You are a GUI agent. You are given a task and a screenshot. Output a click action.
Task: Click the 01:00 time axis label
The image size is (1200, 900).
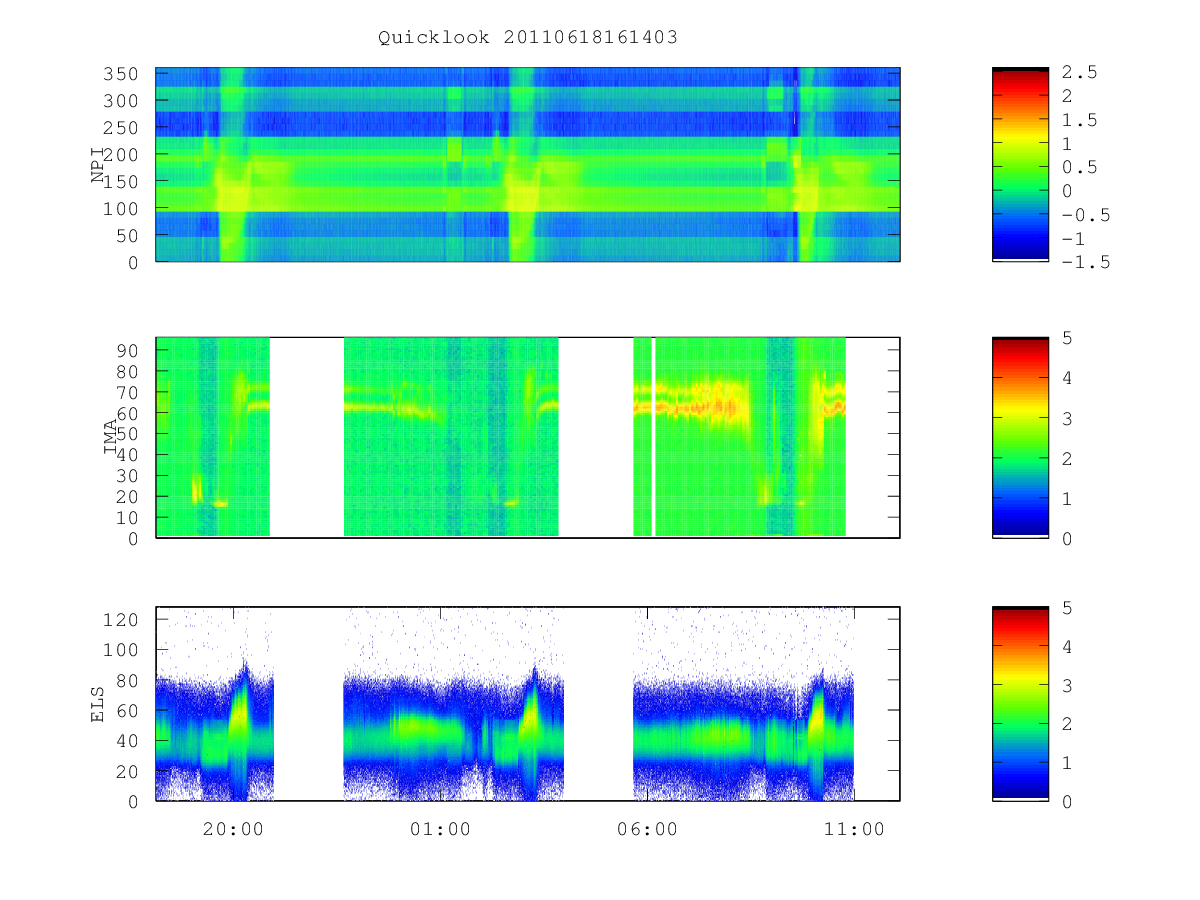click(441, 829)
